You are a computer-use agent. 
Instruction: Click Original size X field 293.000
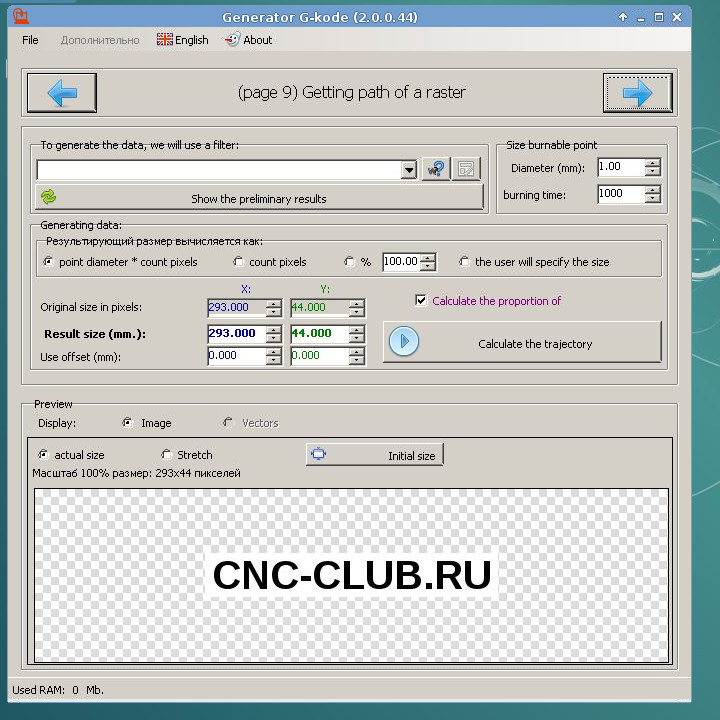[236, 307]
